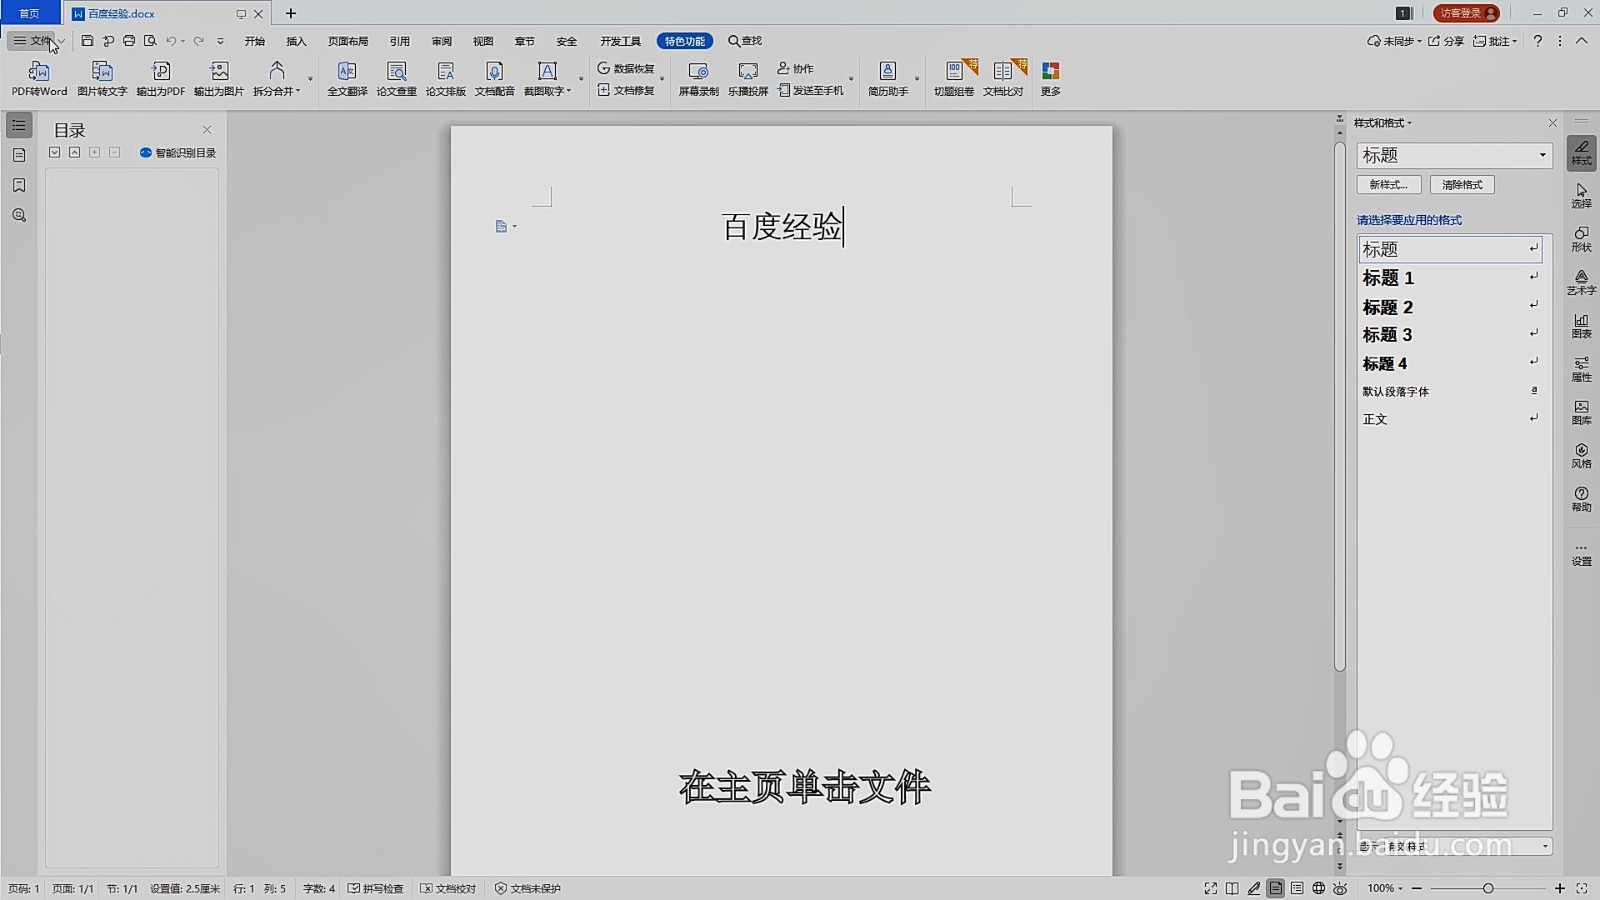Enable eye protection mode in the status bar
This screenshot has width=1600, height=900.
1340,888
